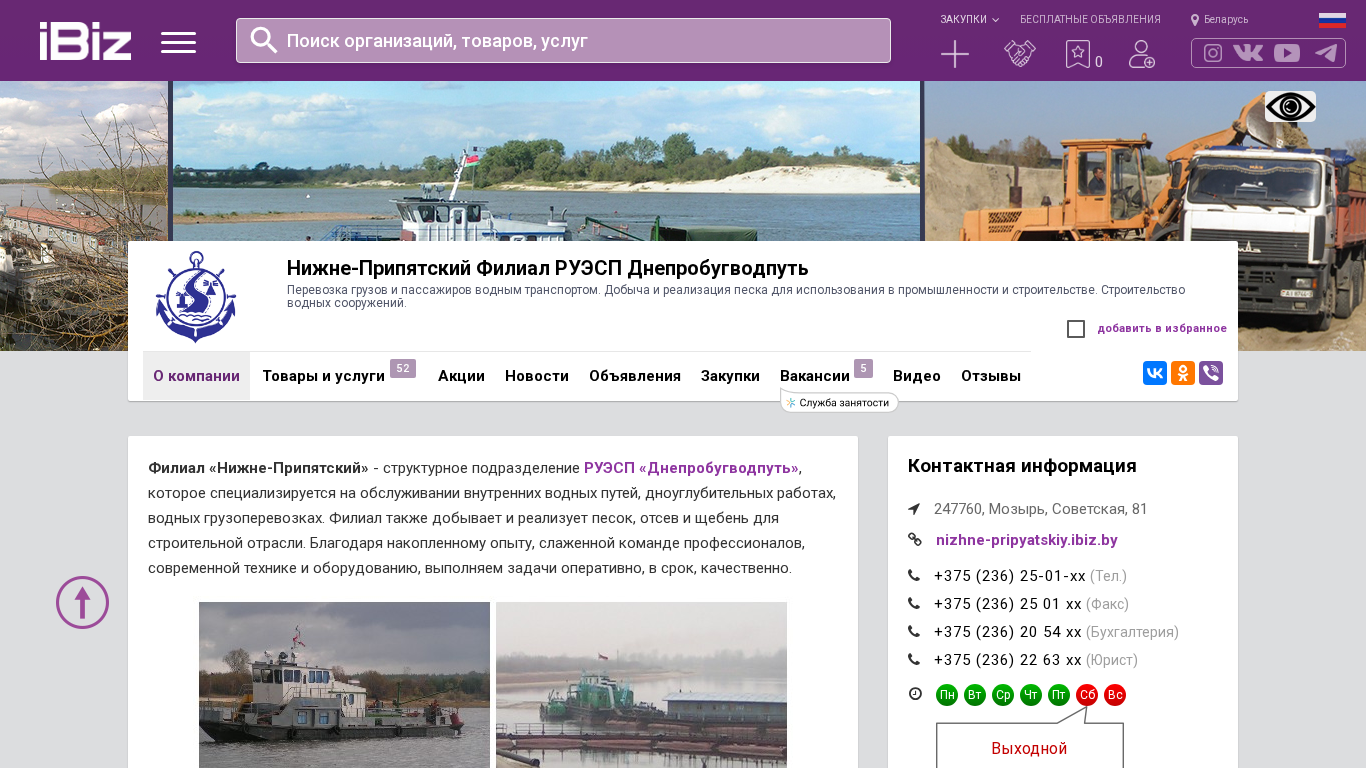The height and width of the screenshot is (768, 1366).
Task: Switch to the Новости tab
Action: pos(537,376)
